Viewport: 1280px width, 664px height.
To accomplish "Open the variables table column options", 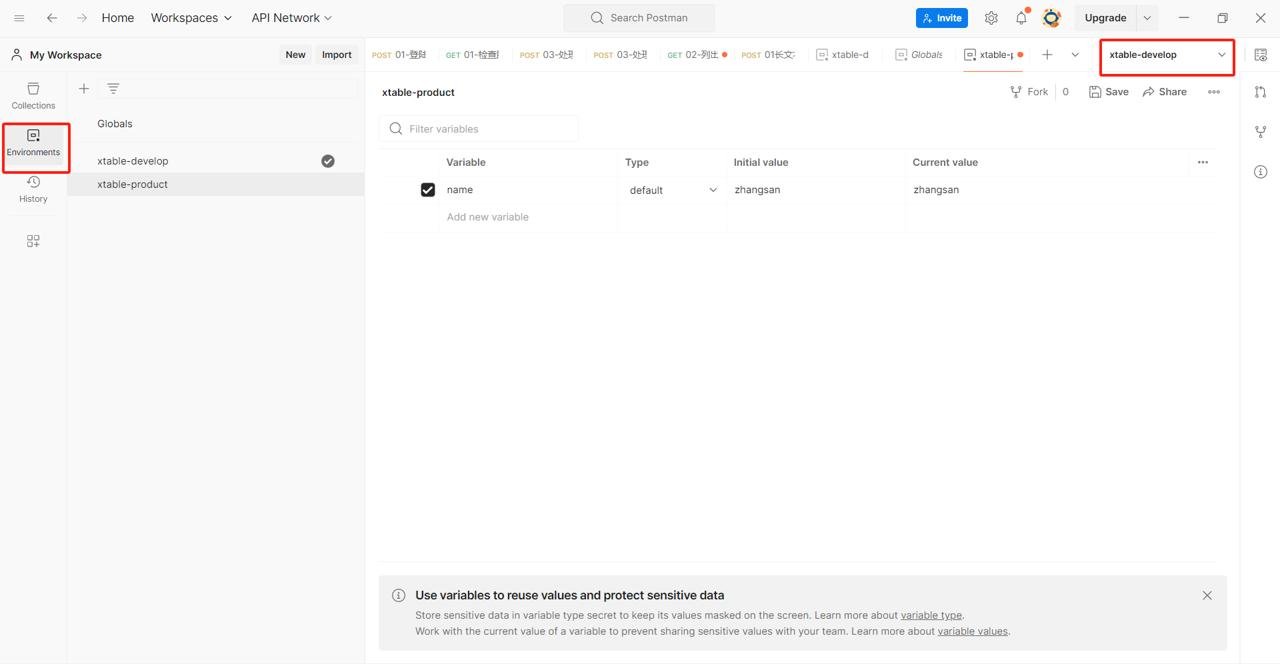I will pos(1203,162).
